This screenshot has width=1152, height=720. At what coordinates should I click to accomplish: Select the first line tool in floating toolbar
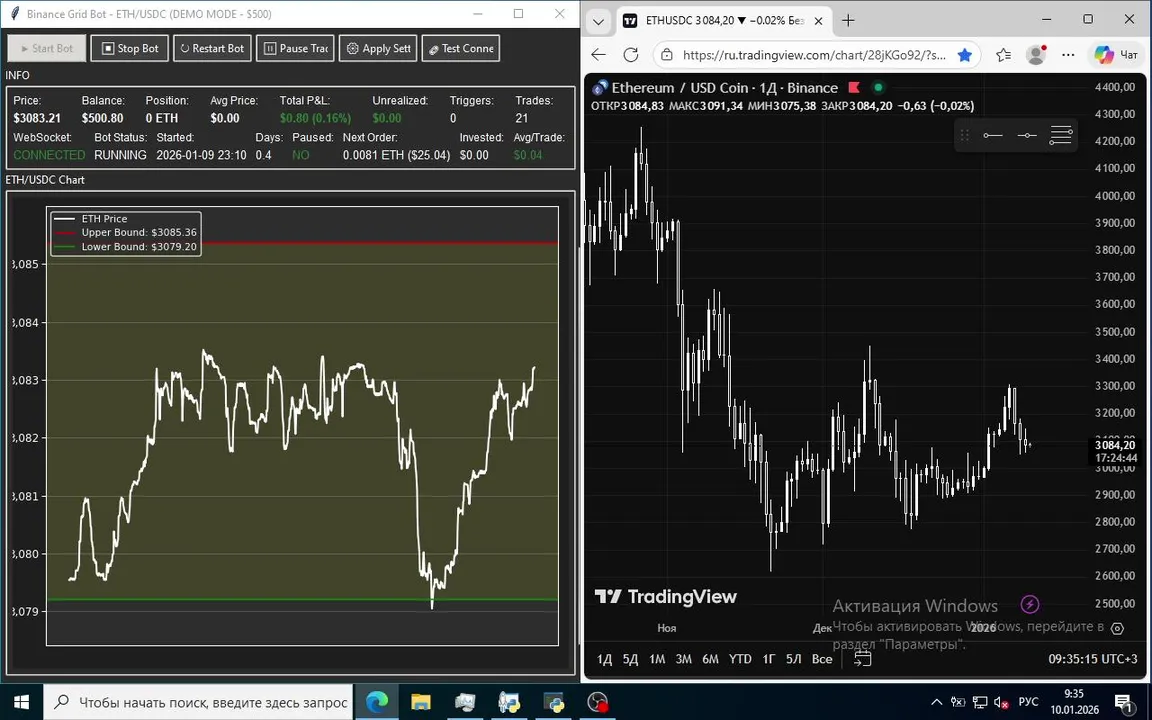pos(993,135)
